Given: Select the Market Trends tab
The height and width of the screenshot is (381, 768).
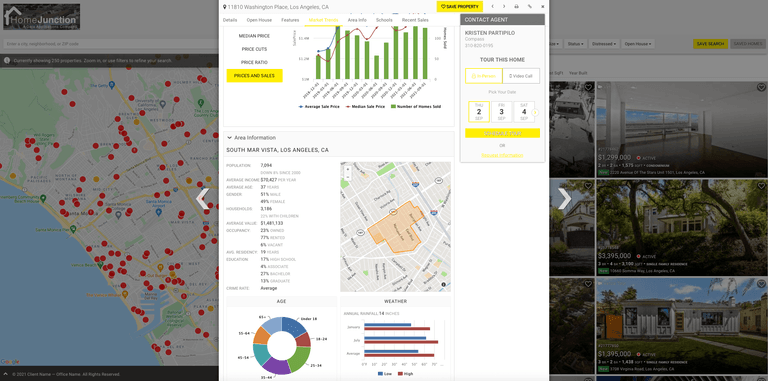Looking at the screenshot, I should pos(323,20).
